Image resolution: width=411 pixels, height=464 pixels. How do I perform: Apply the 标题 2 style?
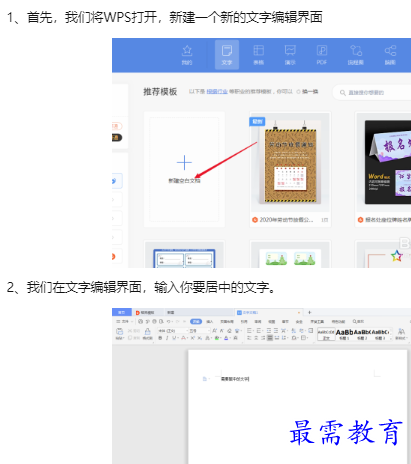362,334
